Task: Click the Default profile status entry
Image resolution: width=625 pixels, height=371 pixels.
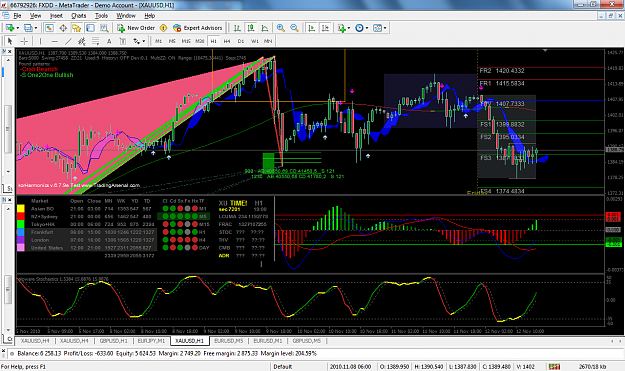Action: pyautogui.click(x=283, y=367)
